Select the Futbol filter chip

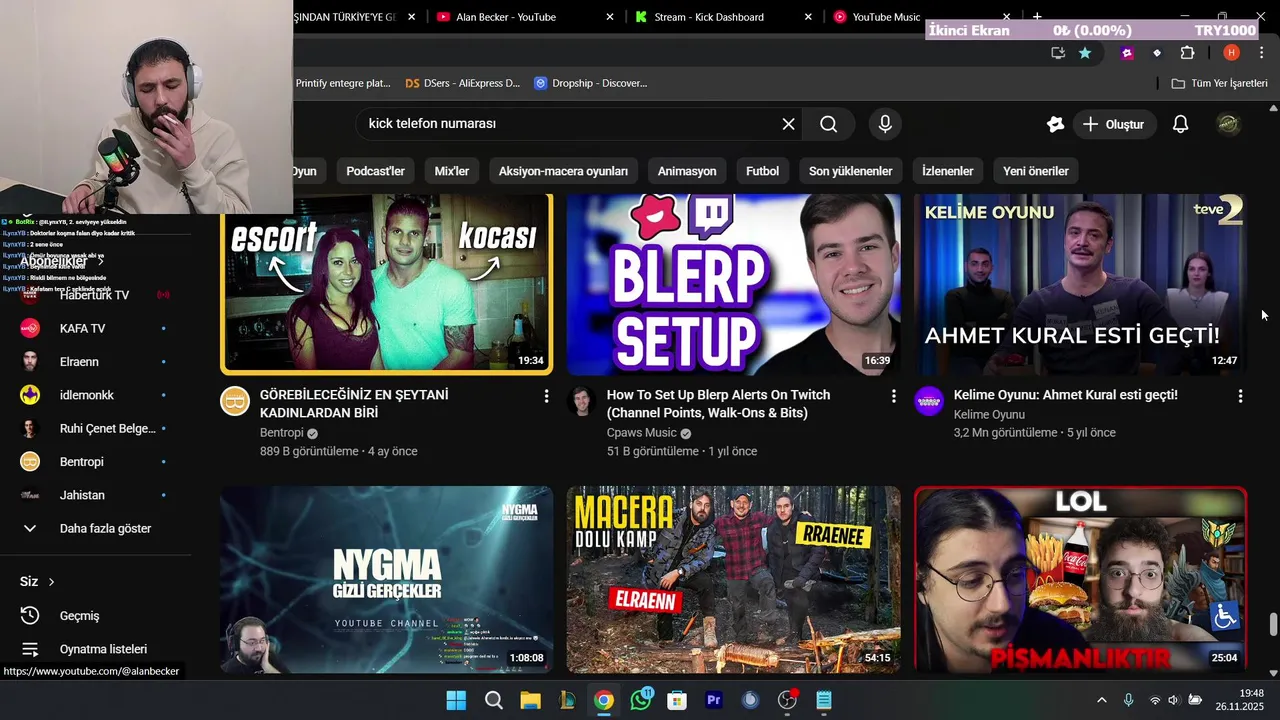[x=762, y=171]
